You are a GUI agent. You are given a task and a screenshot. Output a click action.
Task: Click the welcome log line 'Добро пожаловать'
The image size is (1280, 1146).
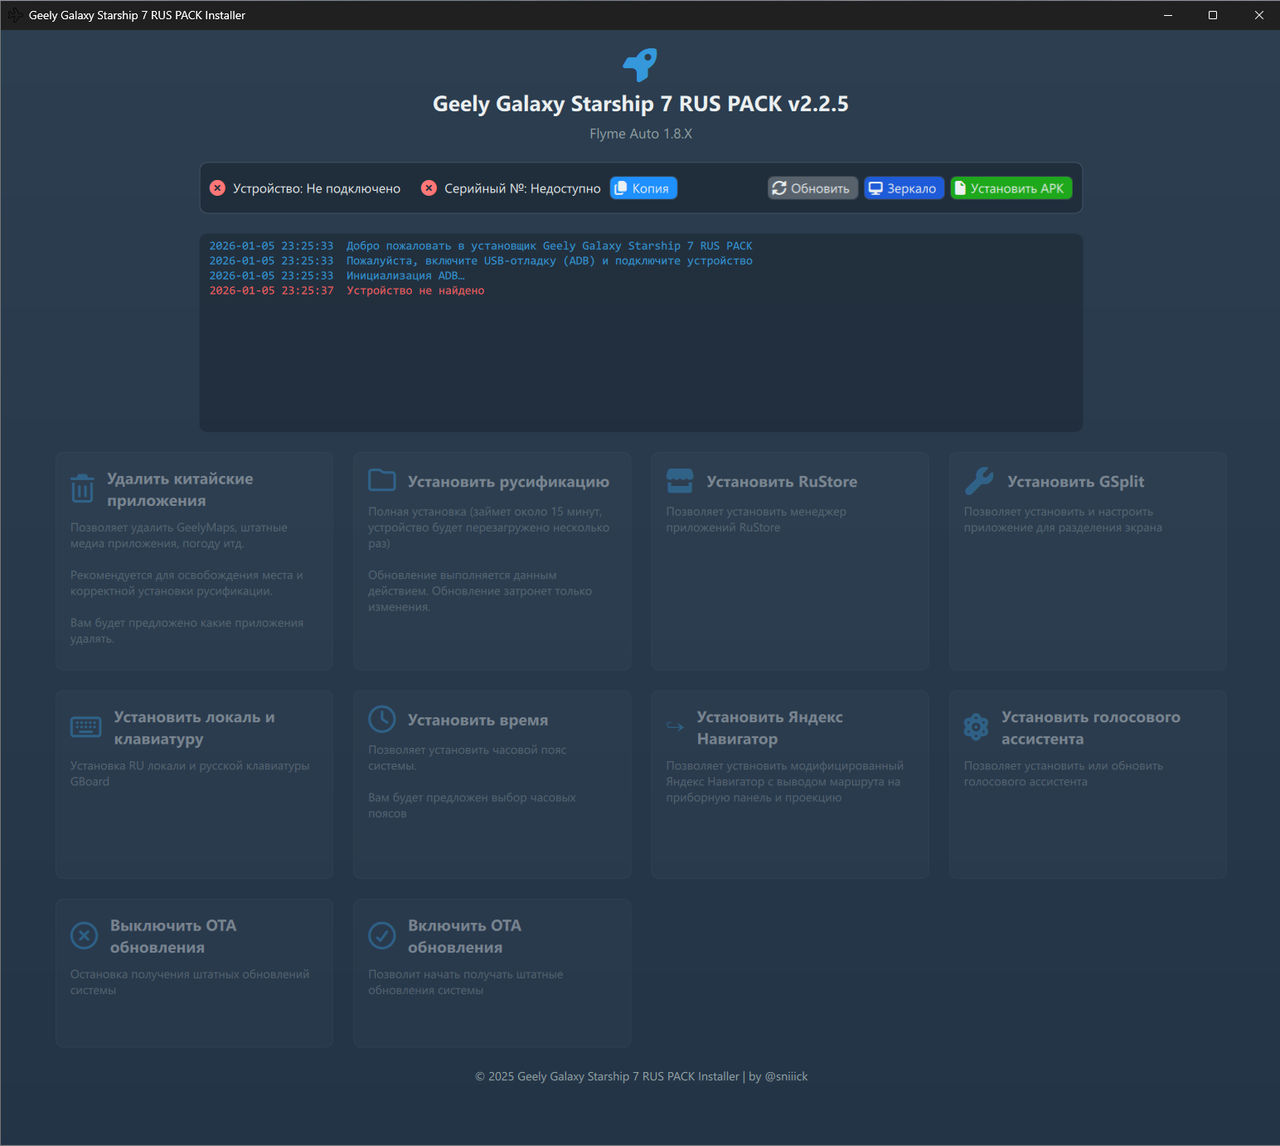point(549,246)
